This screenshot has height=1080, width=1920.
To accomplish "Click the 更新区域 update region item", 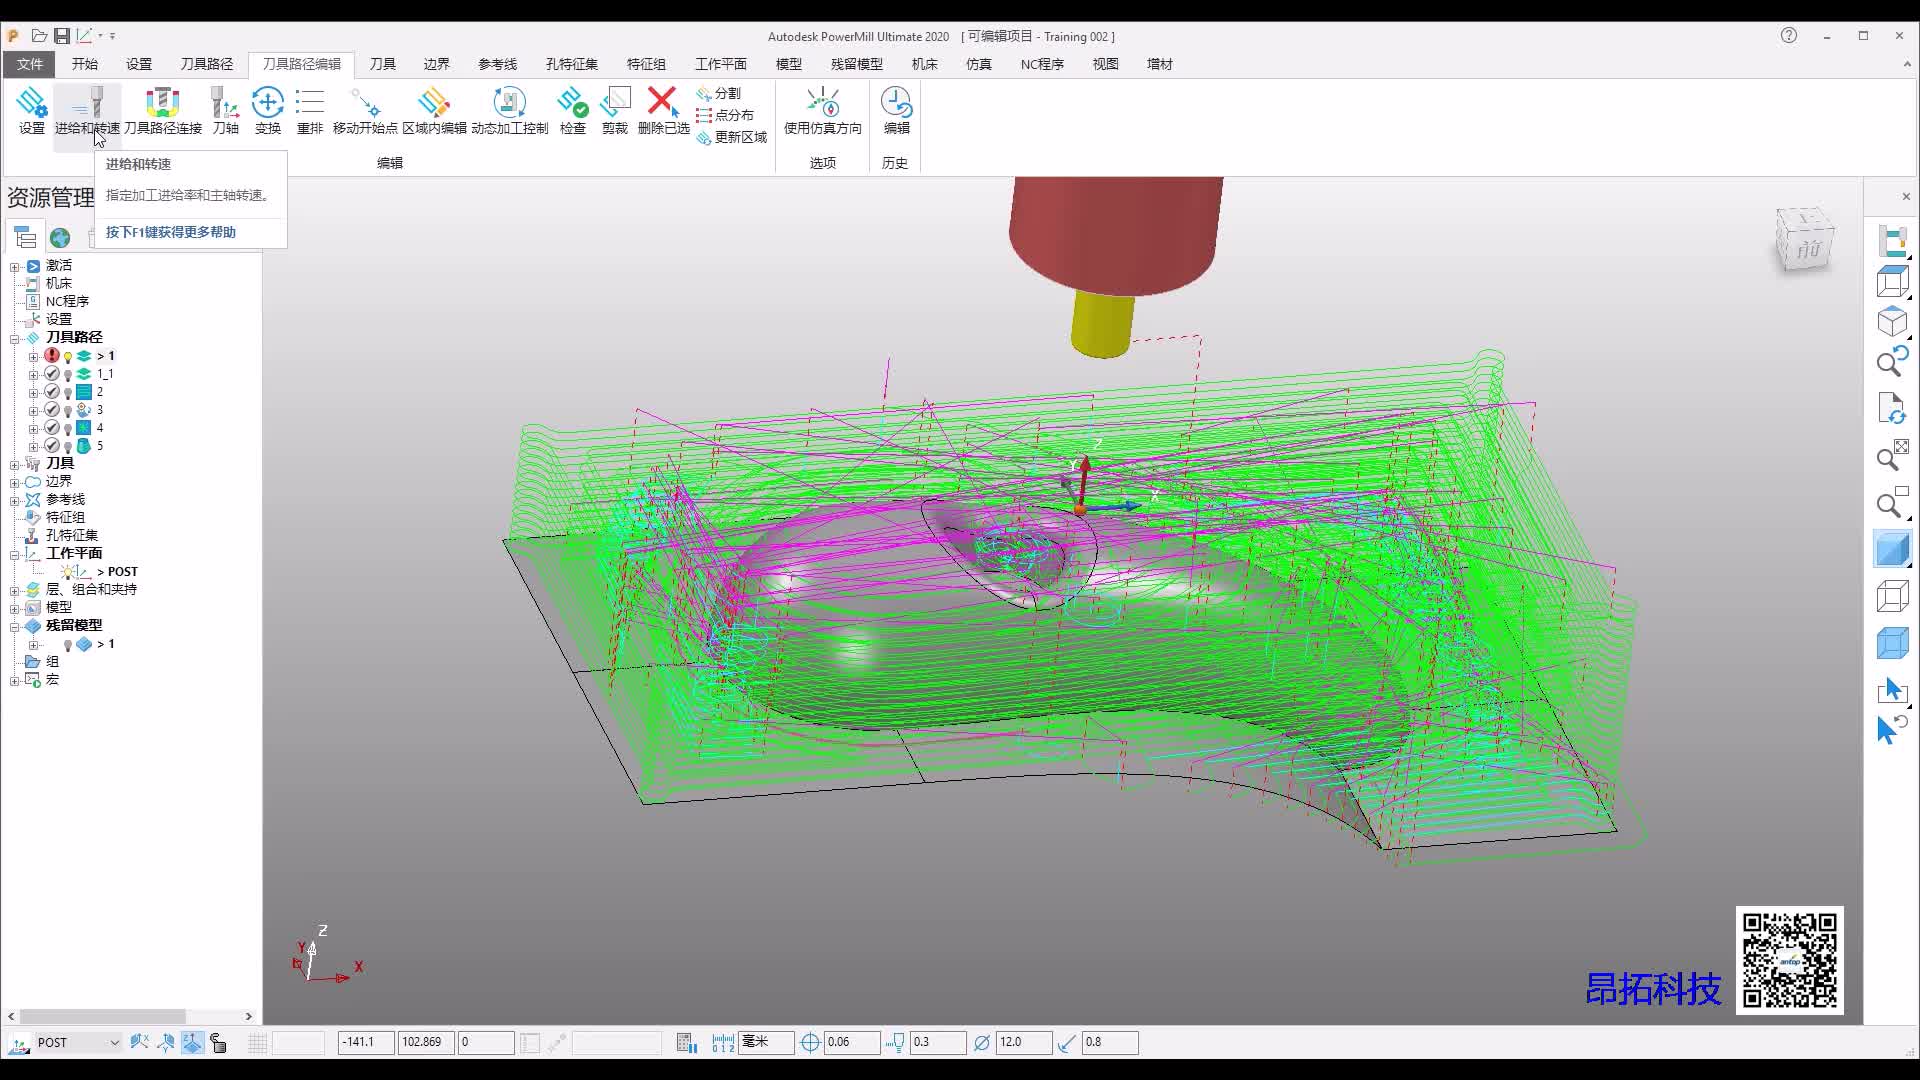I will point(732,137).
